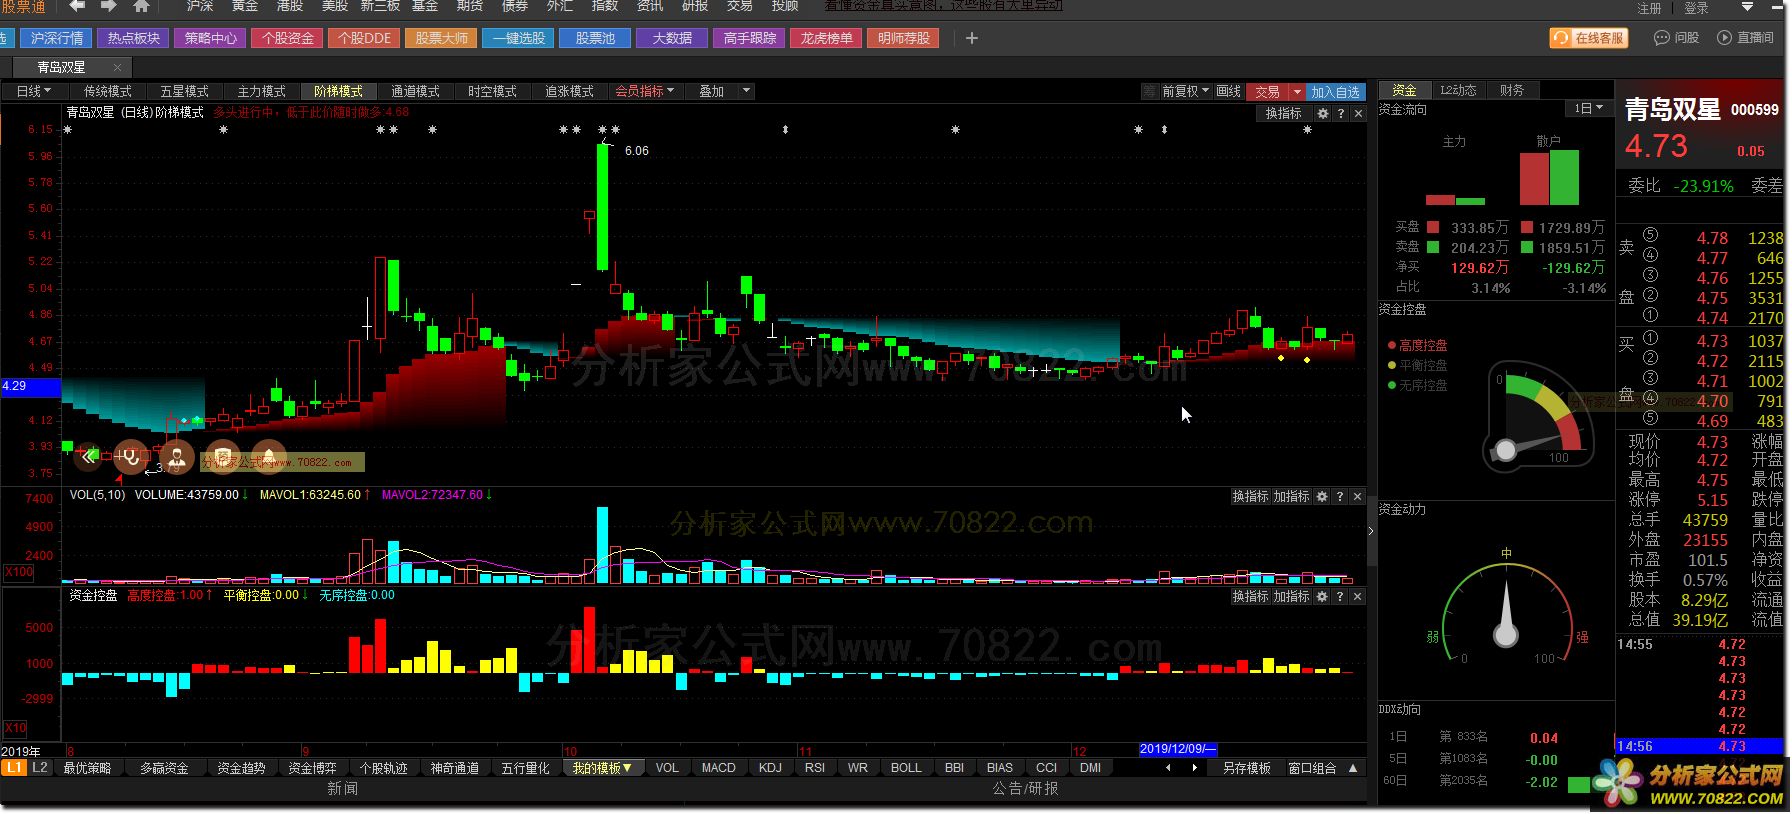Click the stethoscope diagnosis floating icon

130,457
